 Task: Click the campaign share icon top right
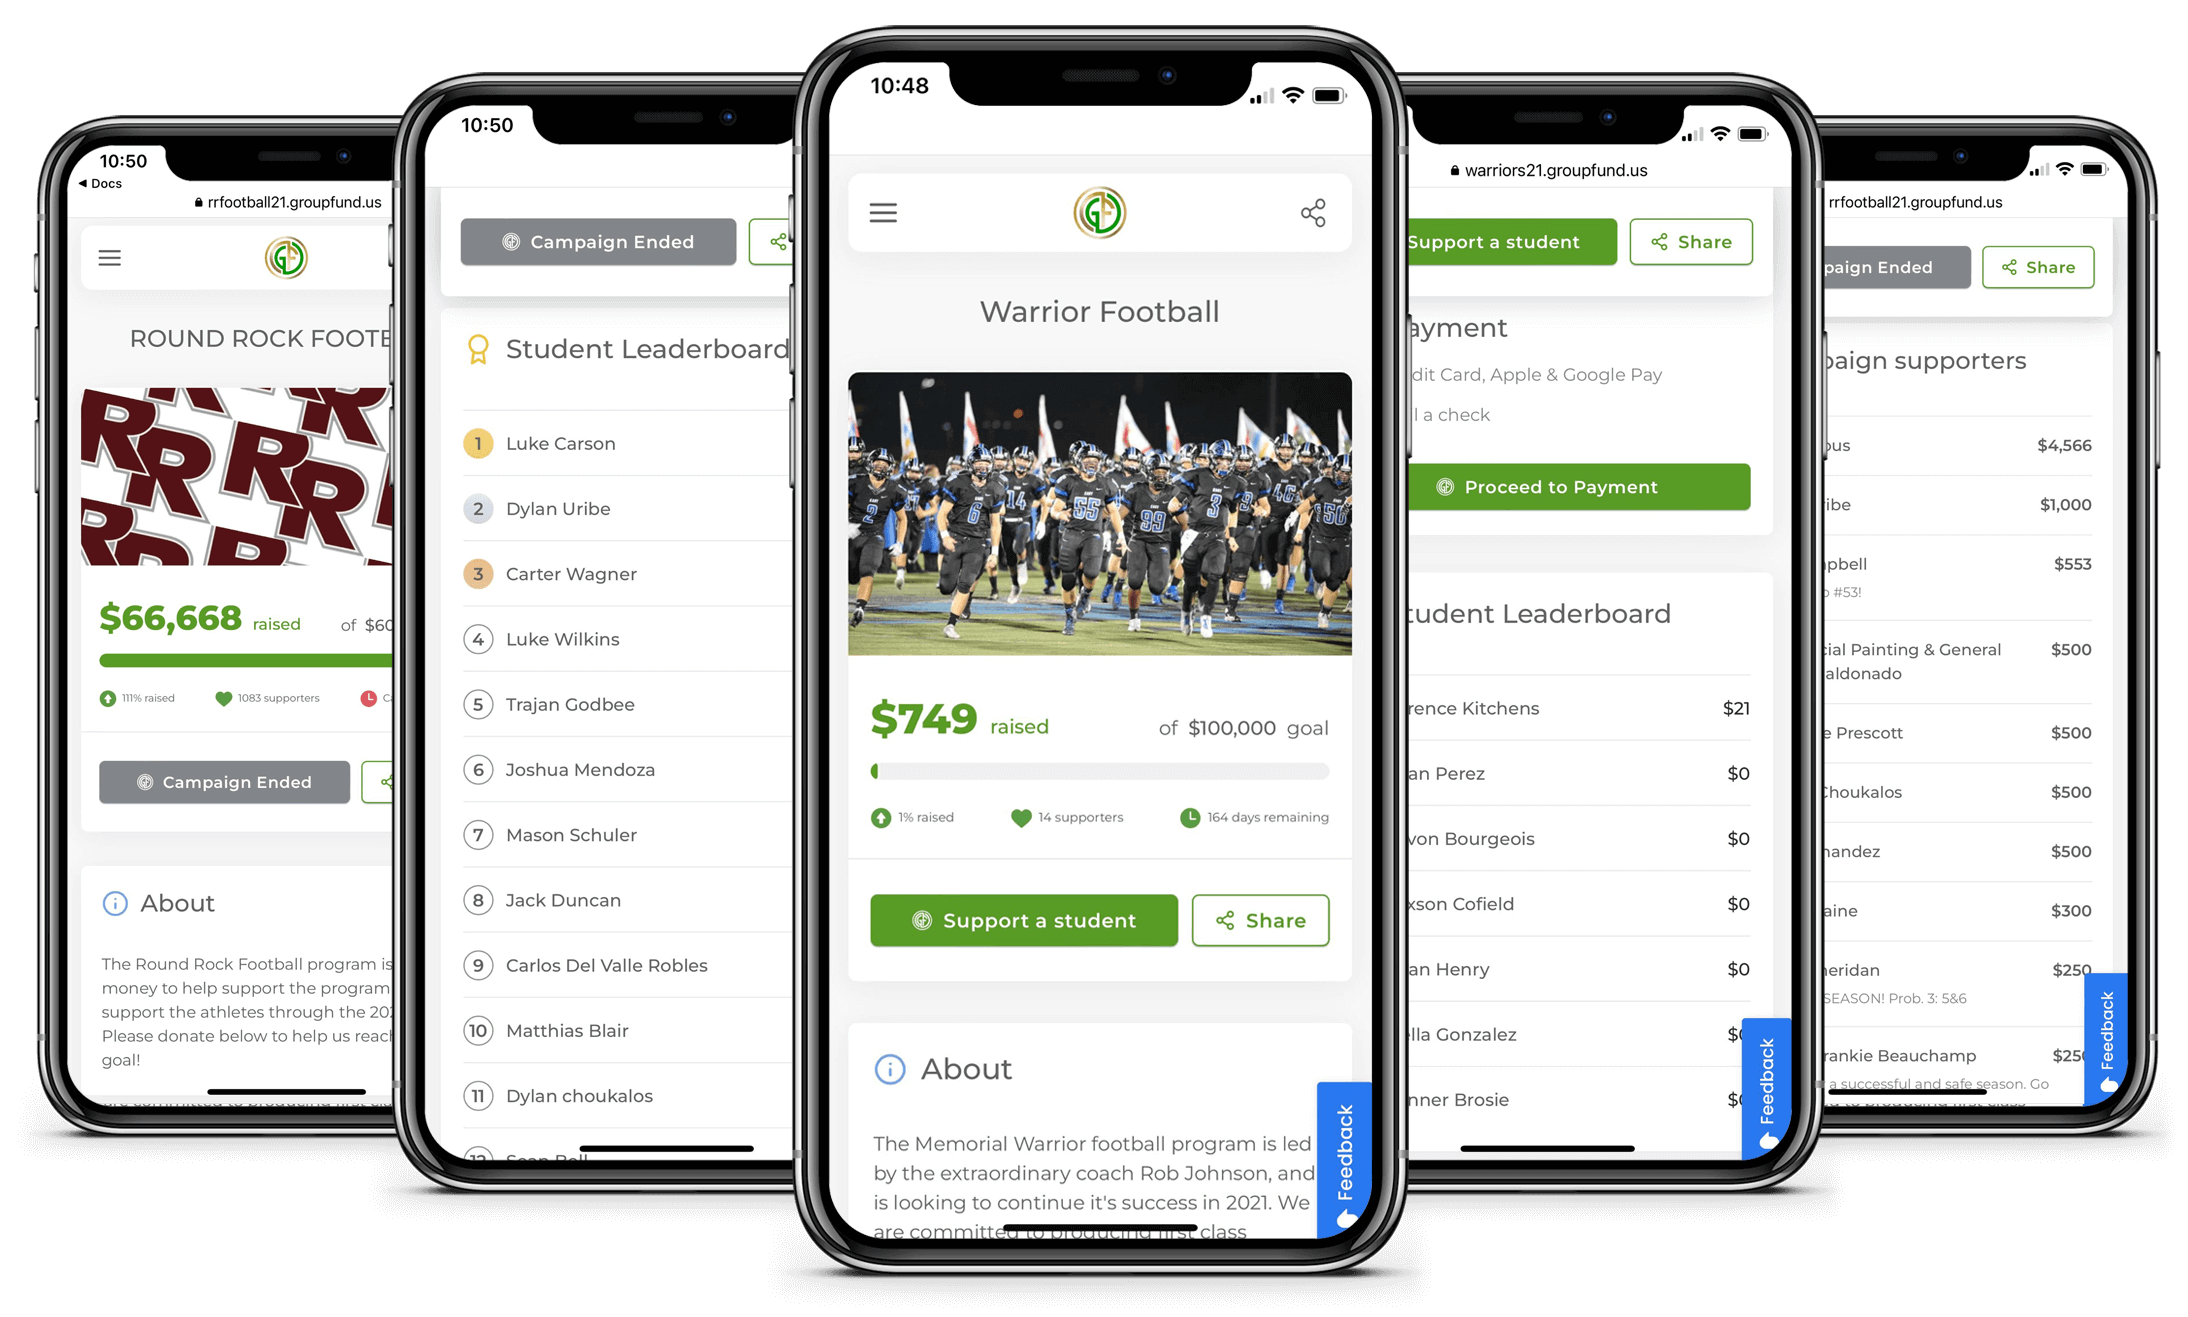coord(1311,212)
